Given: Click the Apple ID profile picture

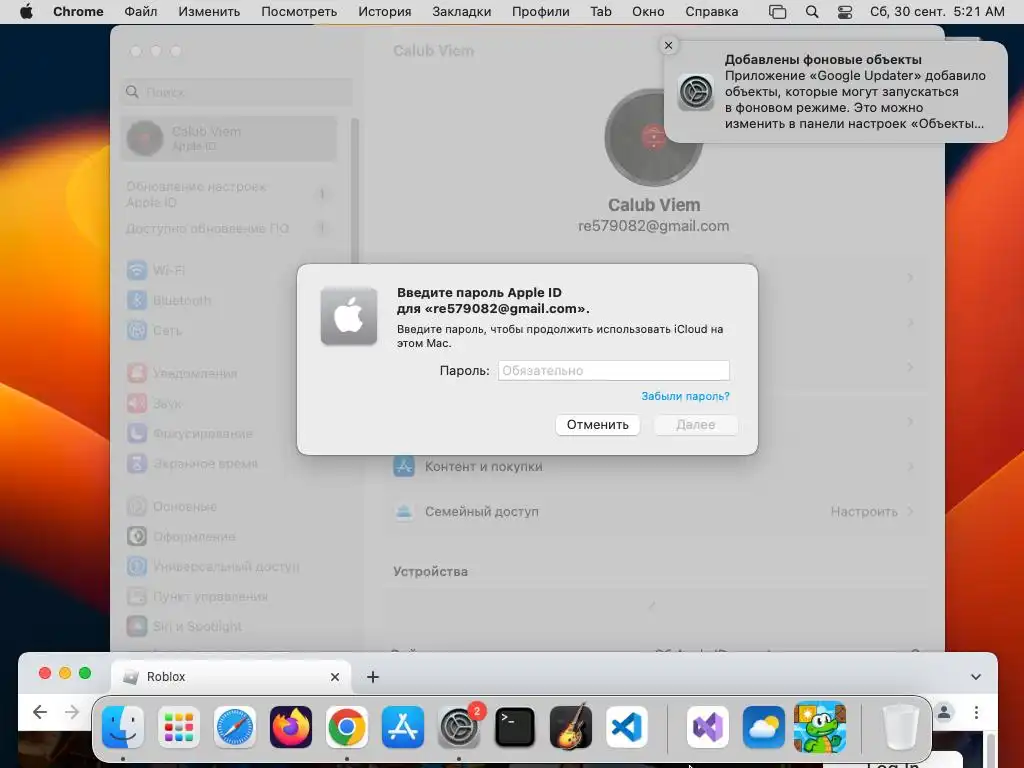Looking at the screenshot, I should [653, 138].
